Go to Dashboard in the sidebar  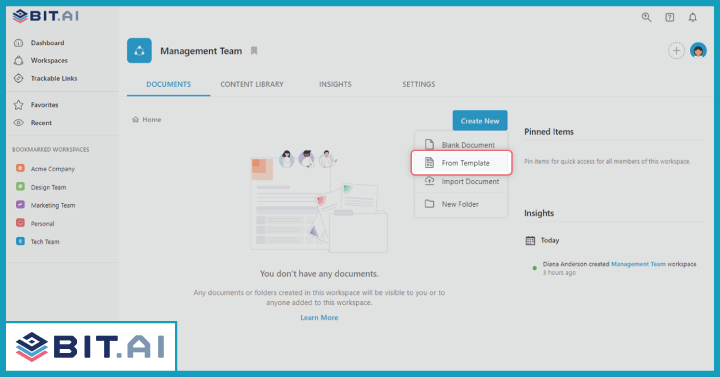point(47,43)
